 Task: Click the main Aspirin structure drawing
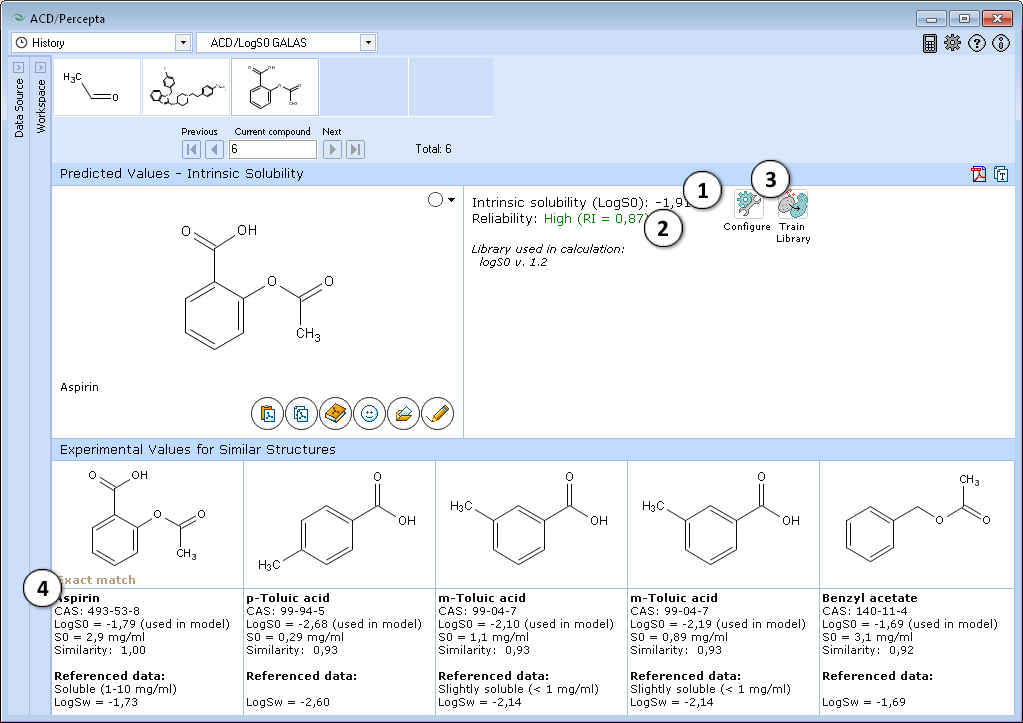[x=258, y=286]
